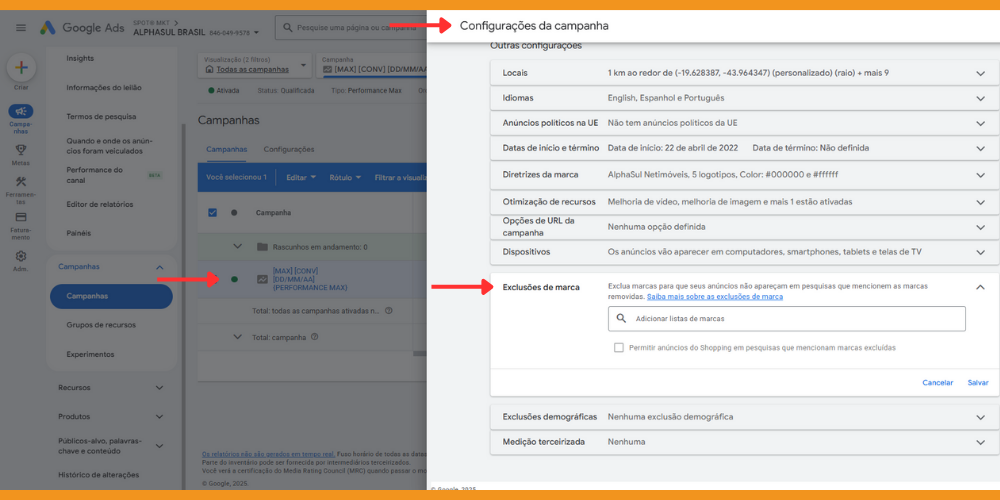This screenshot has width=1000, height=500.
Task: Expand Medição terceirizada setting
Action: tap(980, 442)
